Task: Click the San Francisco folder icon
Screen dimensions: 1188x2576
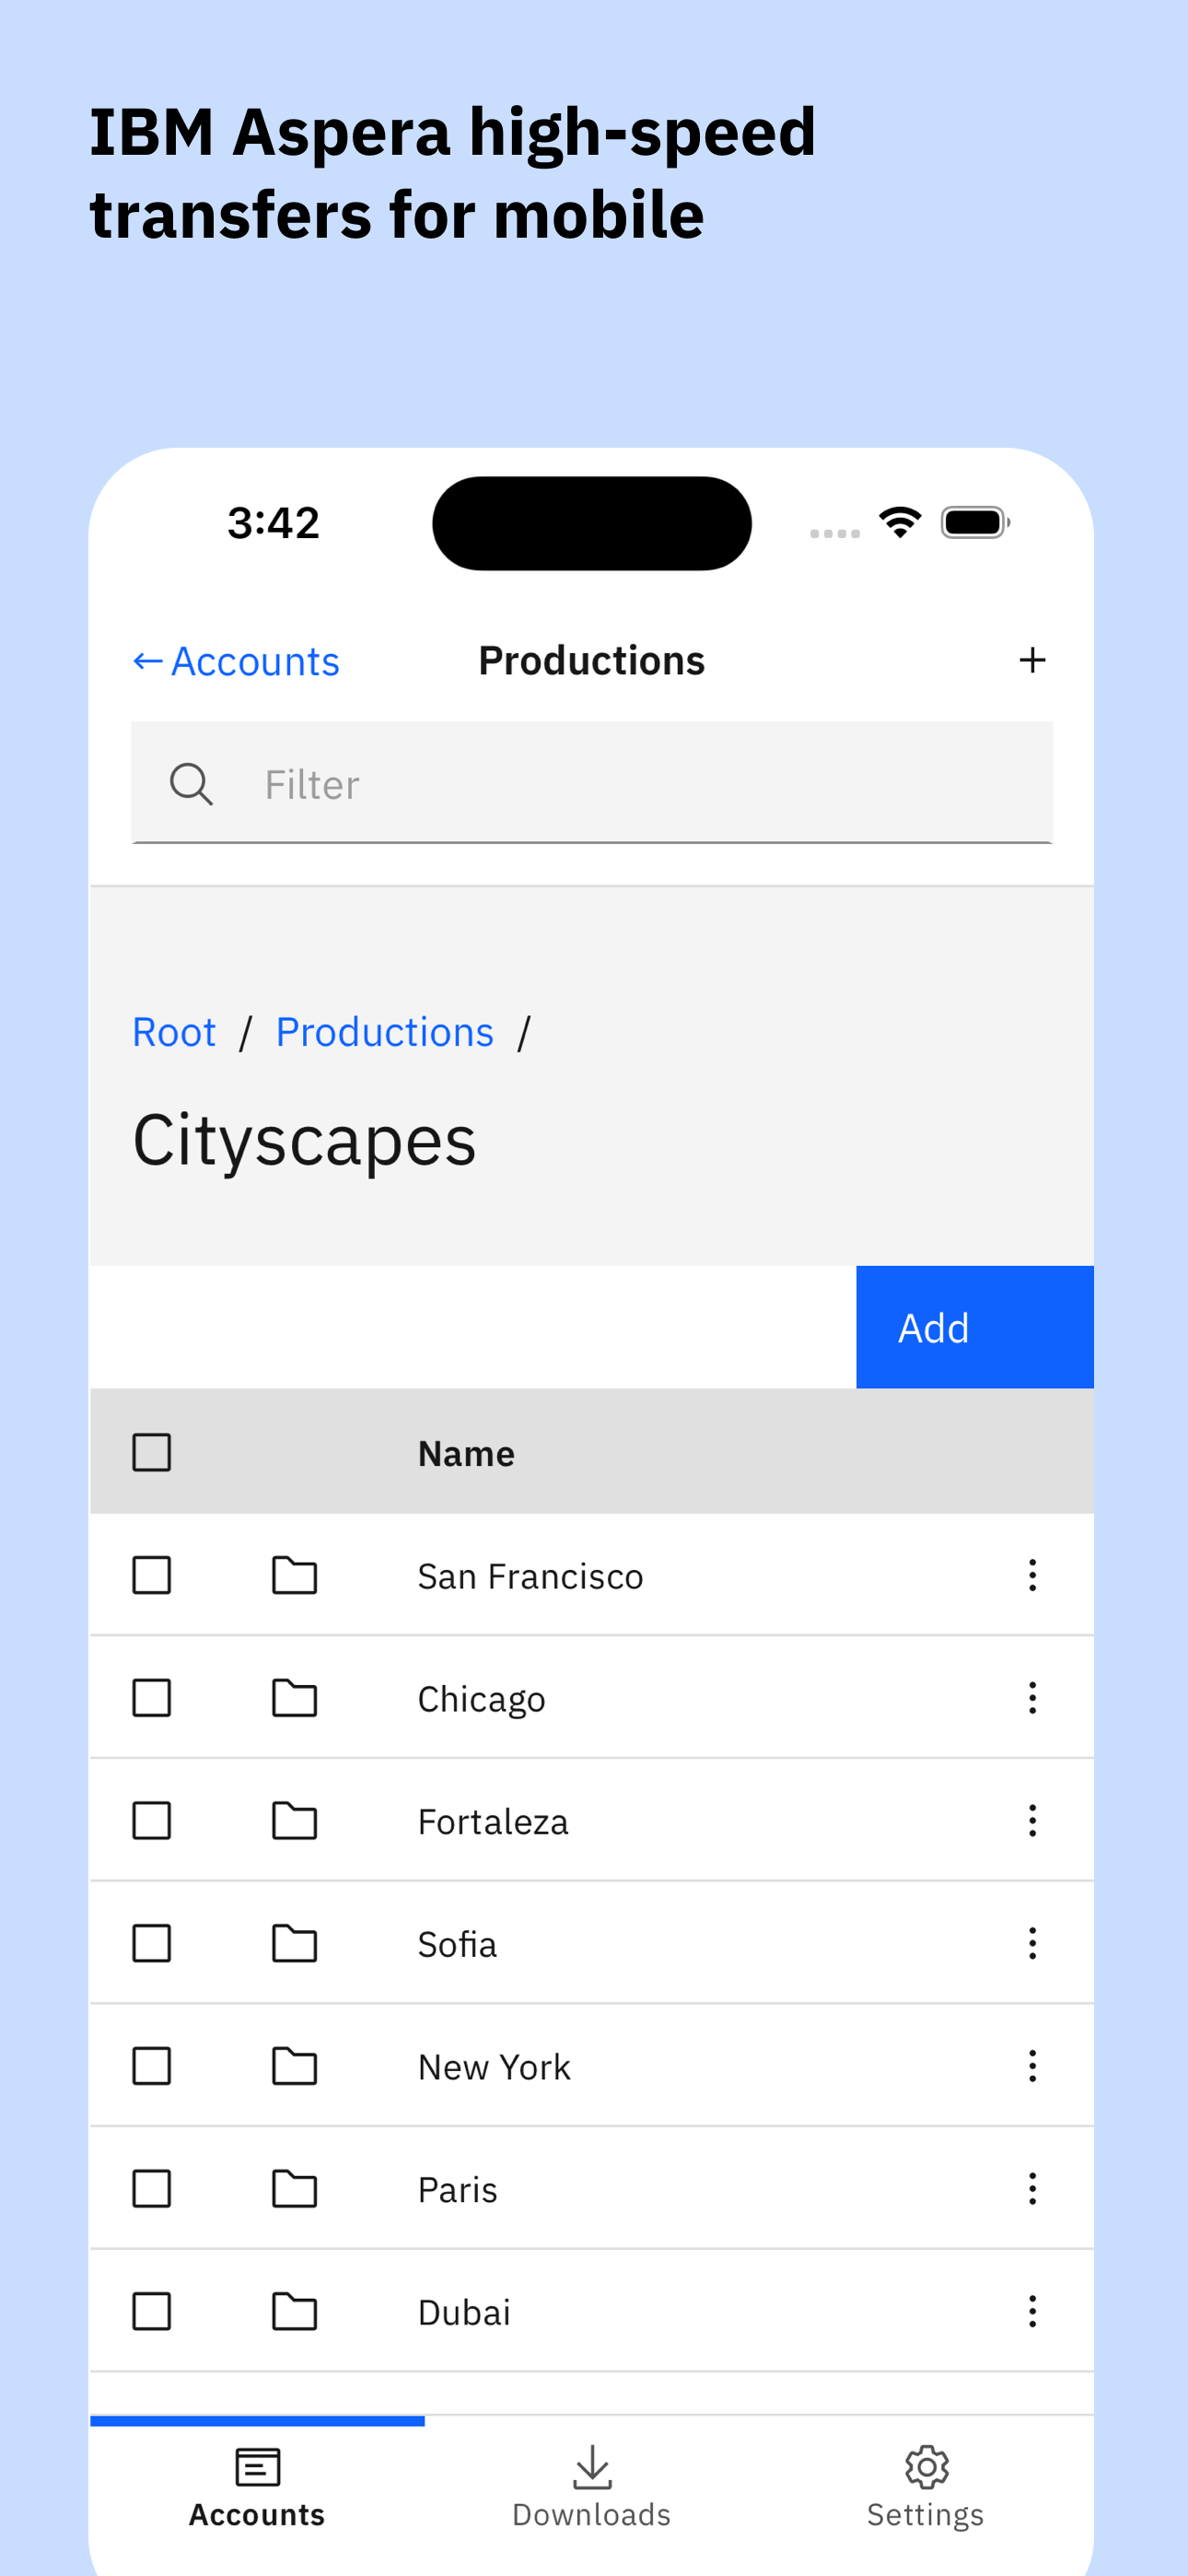Action: [295, 1575]
